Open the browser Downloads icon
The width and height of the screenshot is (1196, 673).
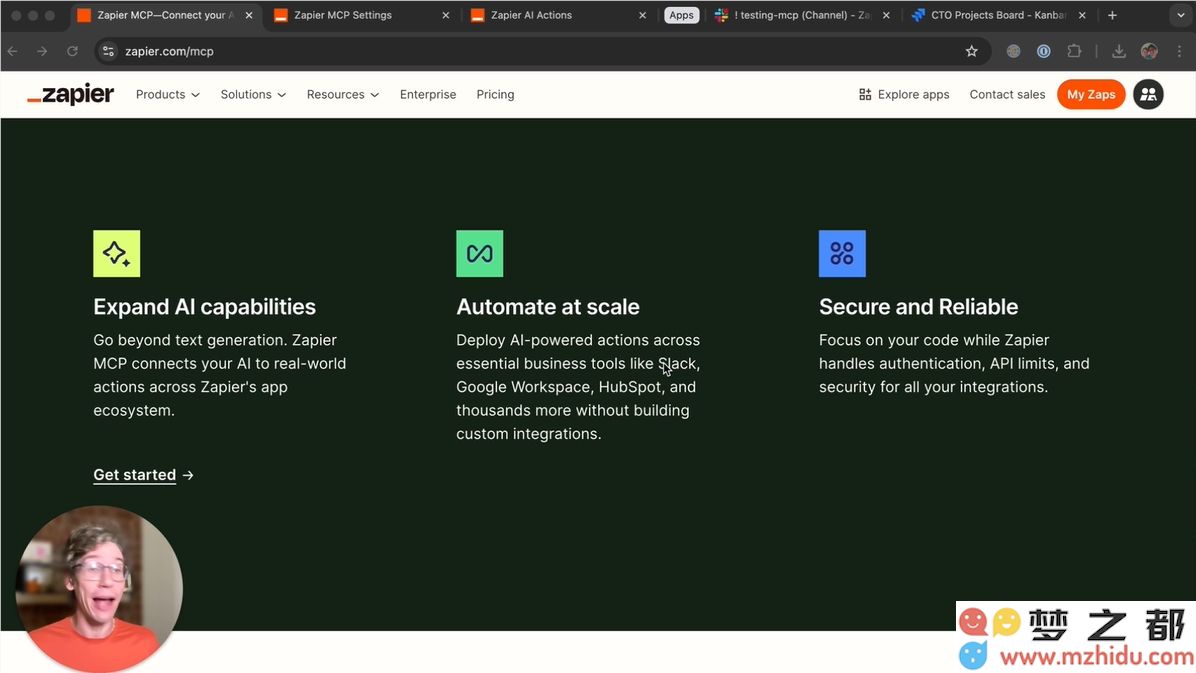[x=1119, y=51]
